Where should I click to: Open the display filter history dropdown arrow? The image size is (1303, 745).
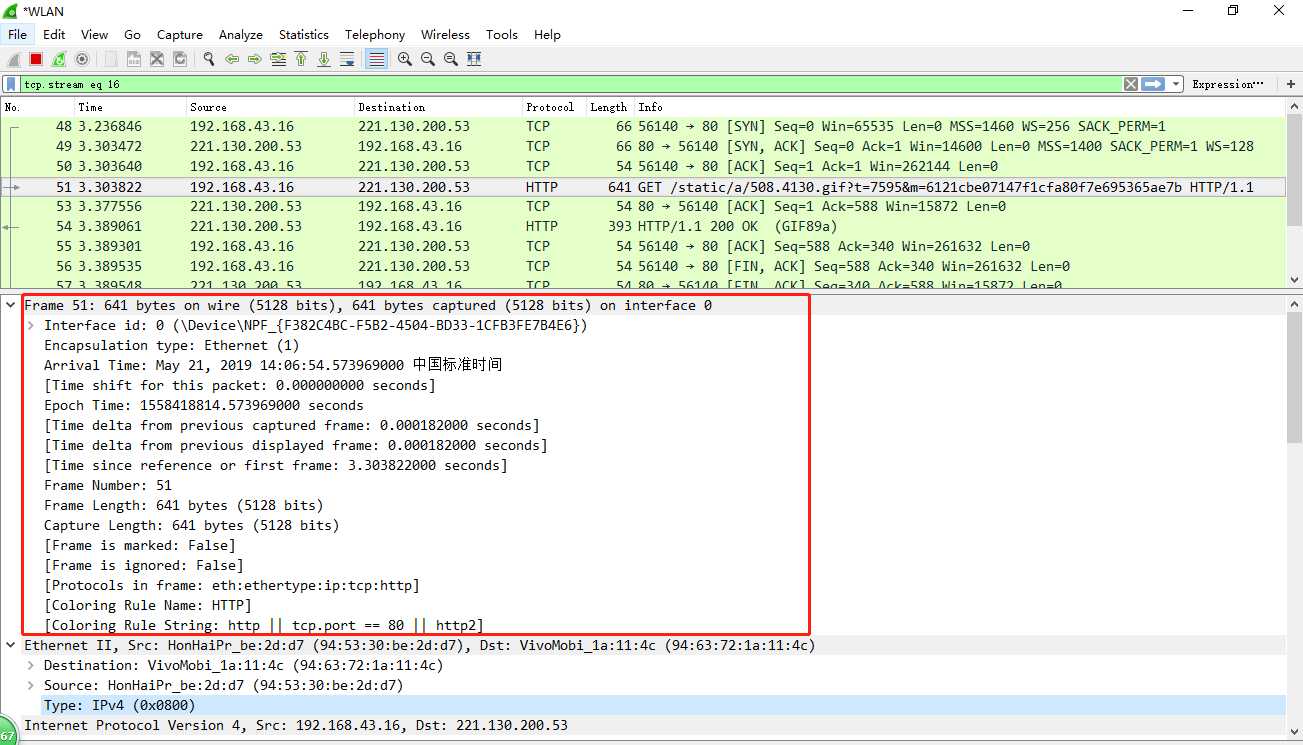[x=1176, y=84]
